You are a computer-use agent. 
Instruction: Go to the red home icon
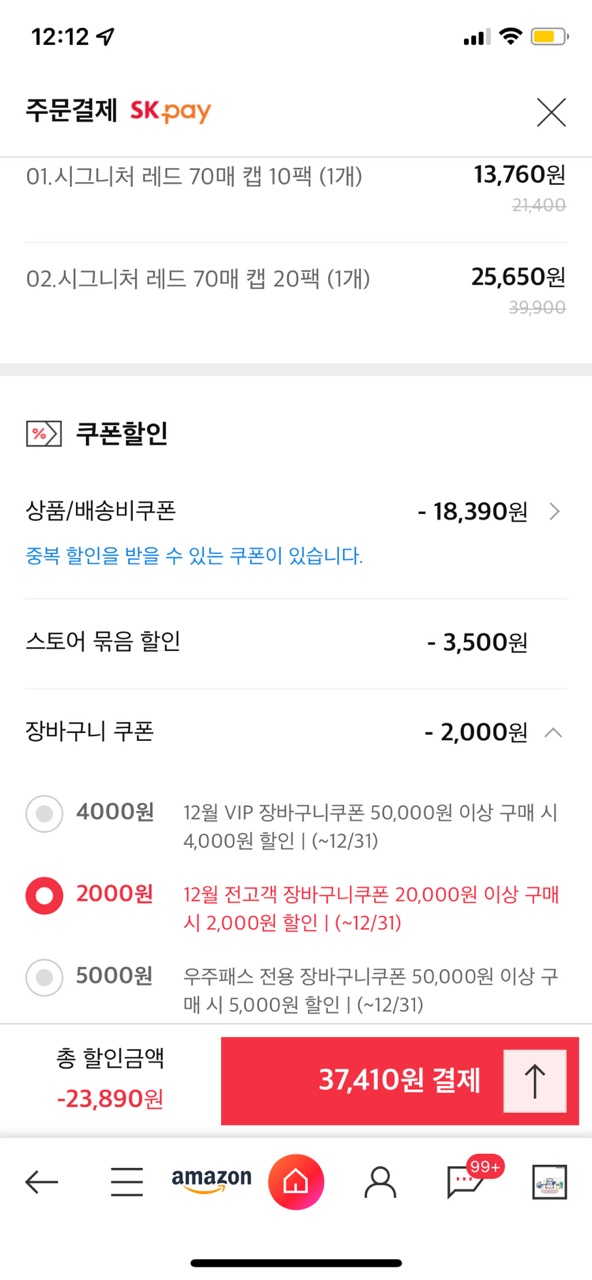[296, 1183]
